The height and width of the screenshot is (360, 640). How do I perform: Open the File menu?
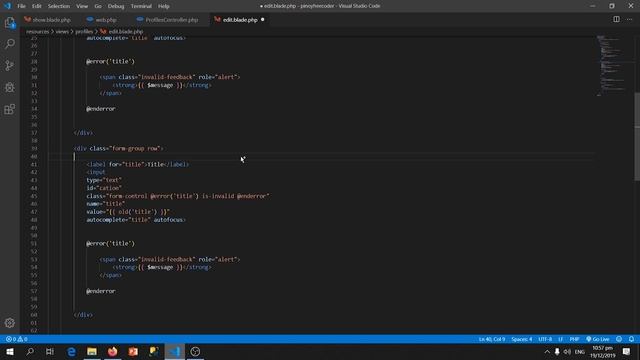pos(21,6)
